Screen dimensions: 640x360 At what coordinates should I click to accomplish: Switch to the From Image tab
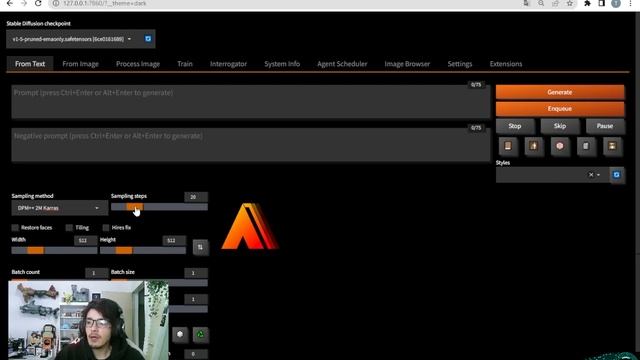tap(80, 64)
